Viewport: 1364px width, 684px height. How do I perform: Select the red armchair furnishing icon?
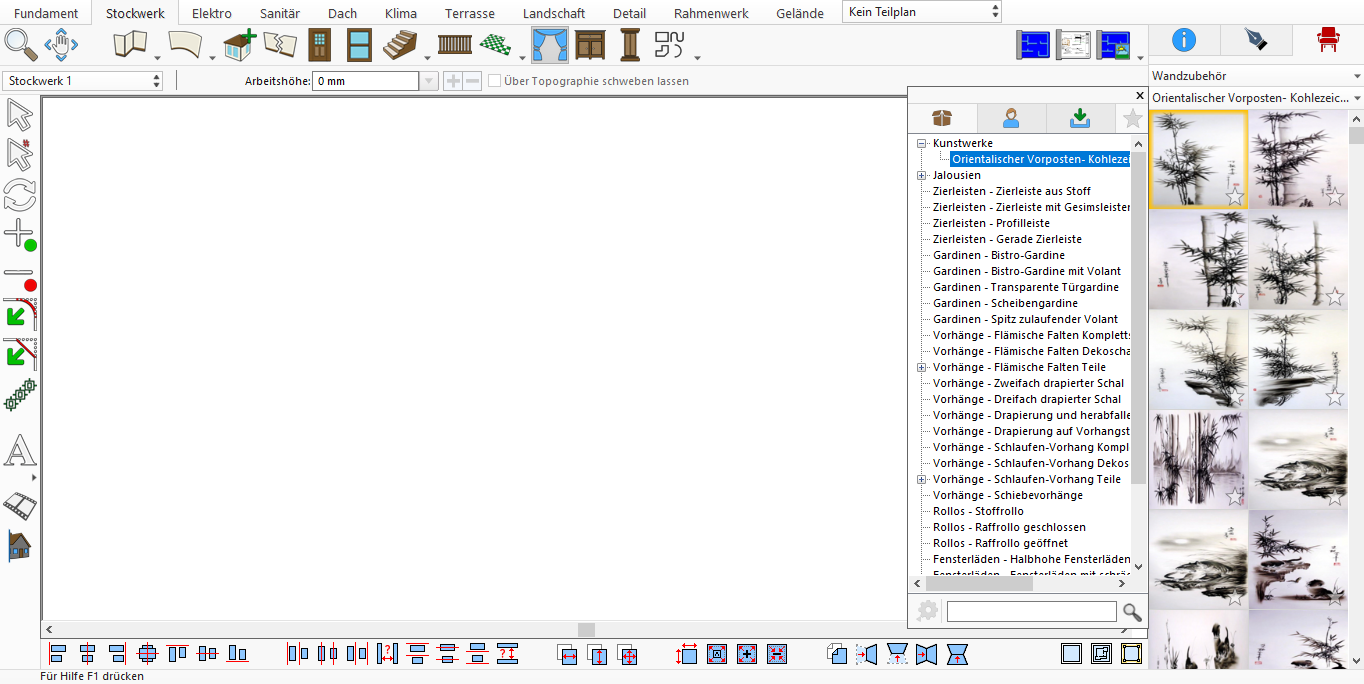click(x=1328, y=40)
